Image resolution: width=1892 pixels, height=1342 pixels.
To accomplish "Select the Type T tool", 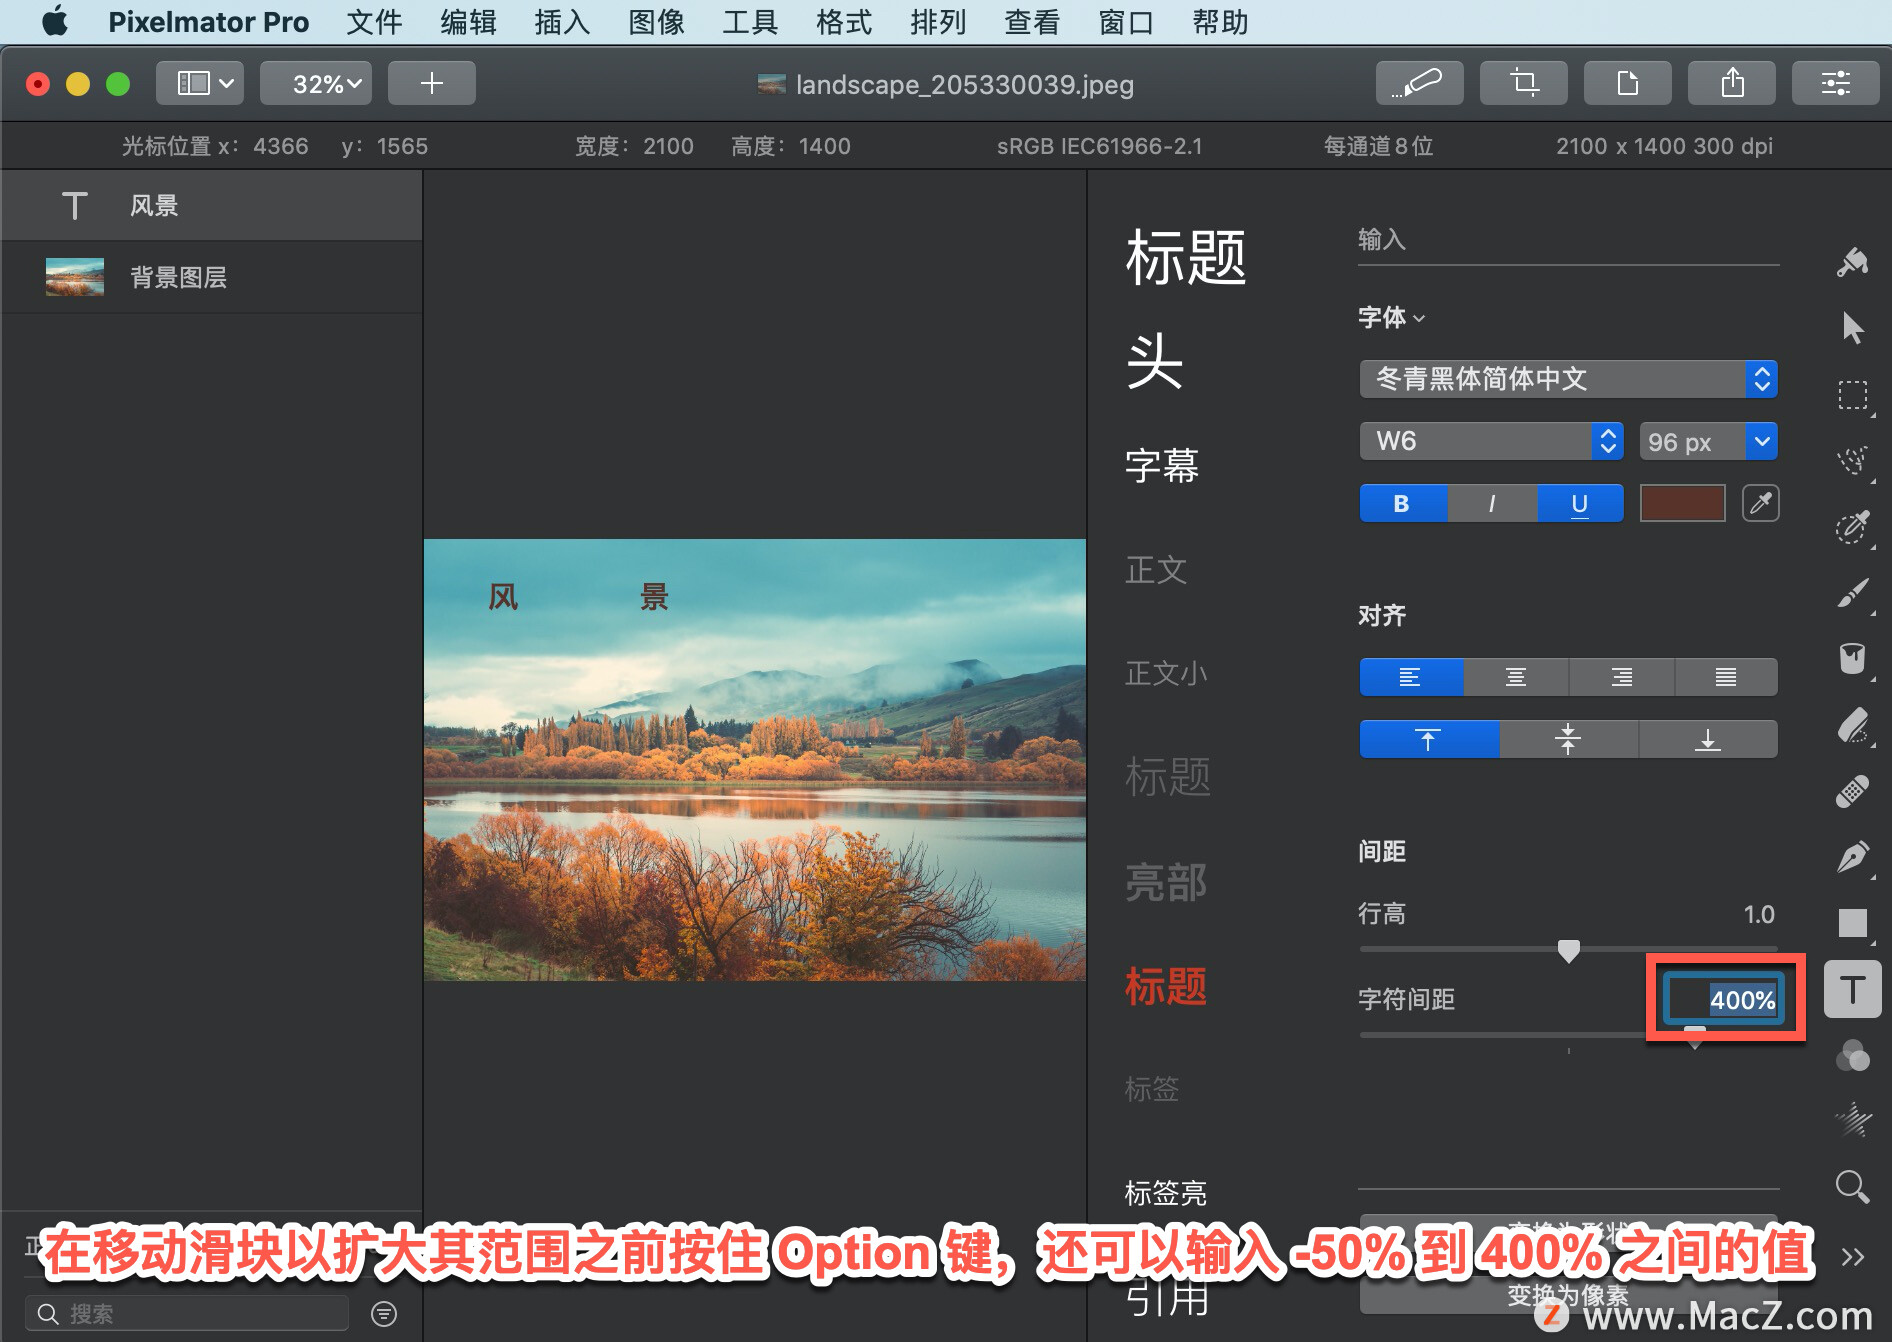I will coord(1852,989).
